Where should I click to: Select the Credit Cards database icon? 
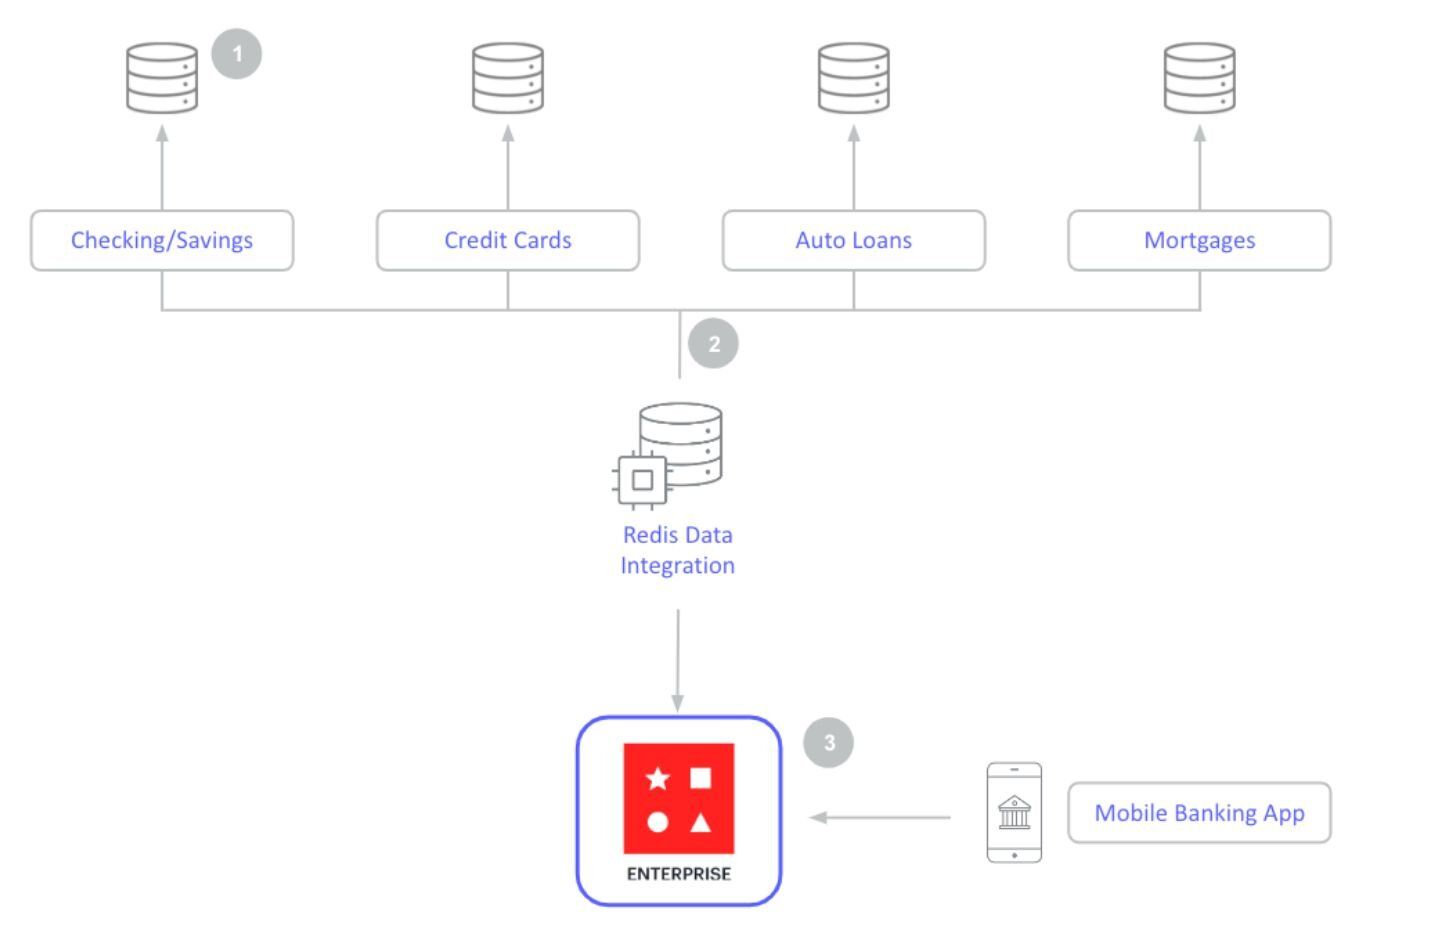pos(507,78)
